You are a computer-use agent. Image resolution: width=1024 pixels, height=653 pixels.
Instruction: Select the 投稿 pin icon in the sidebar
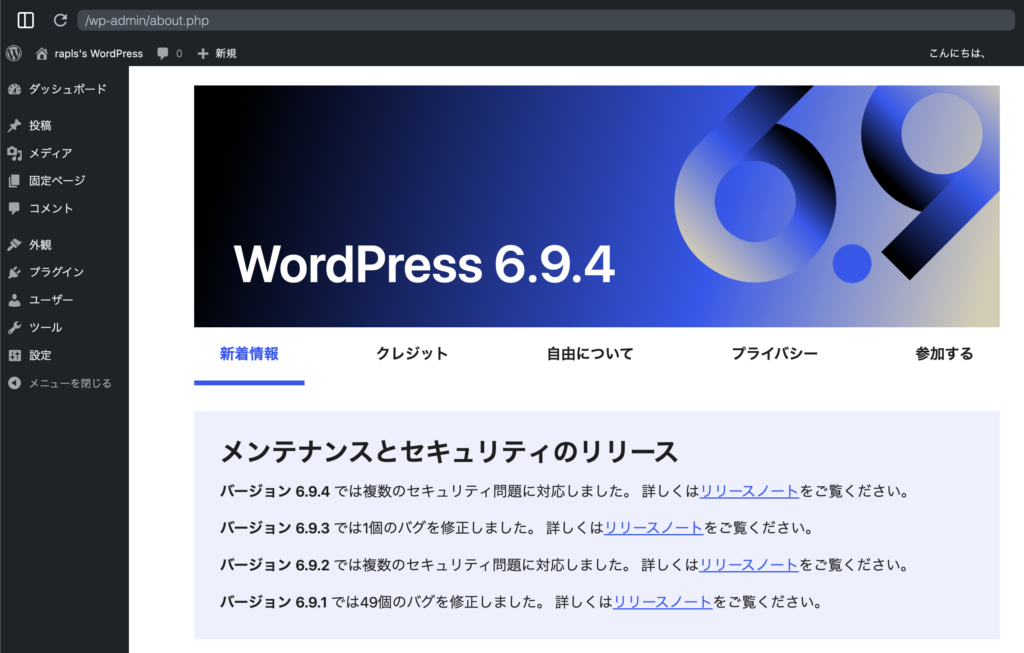click(x=14, y=125)
